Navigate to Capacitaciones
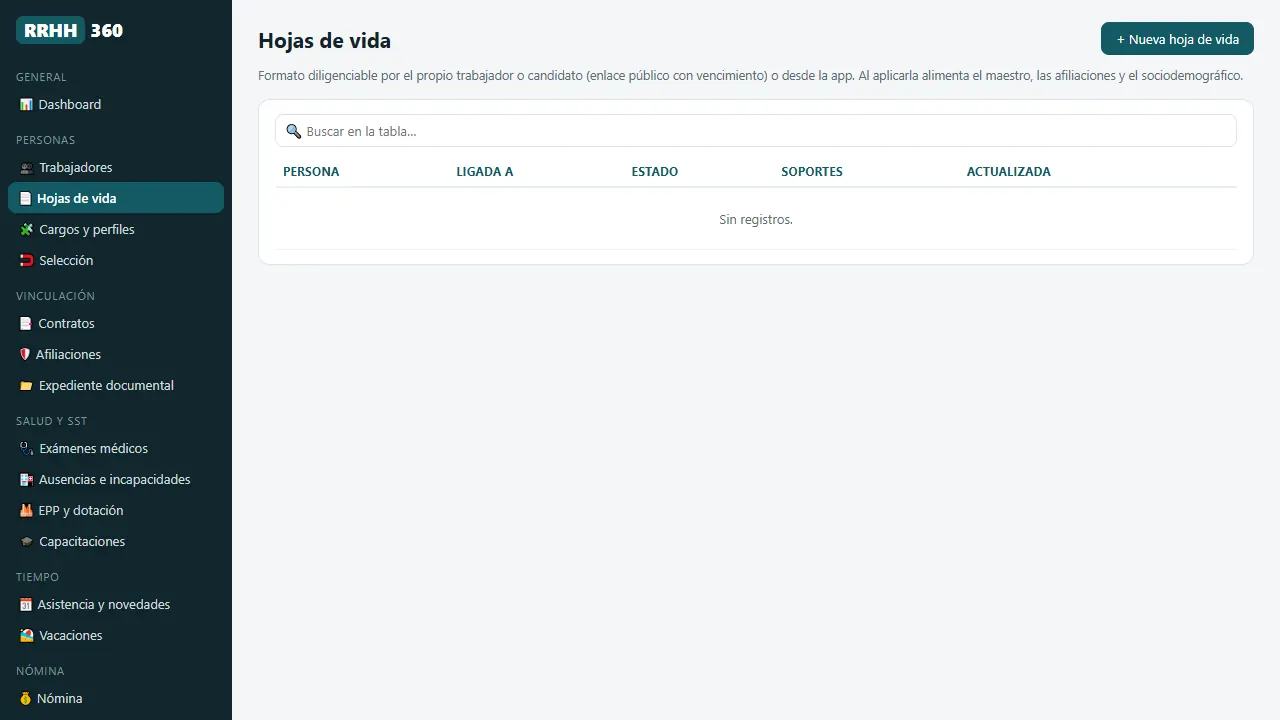 point(116,541)
